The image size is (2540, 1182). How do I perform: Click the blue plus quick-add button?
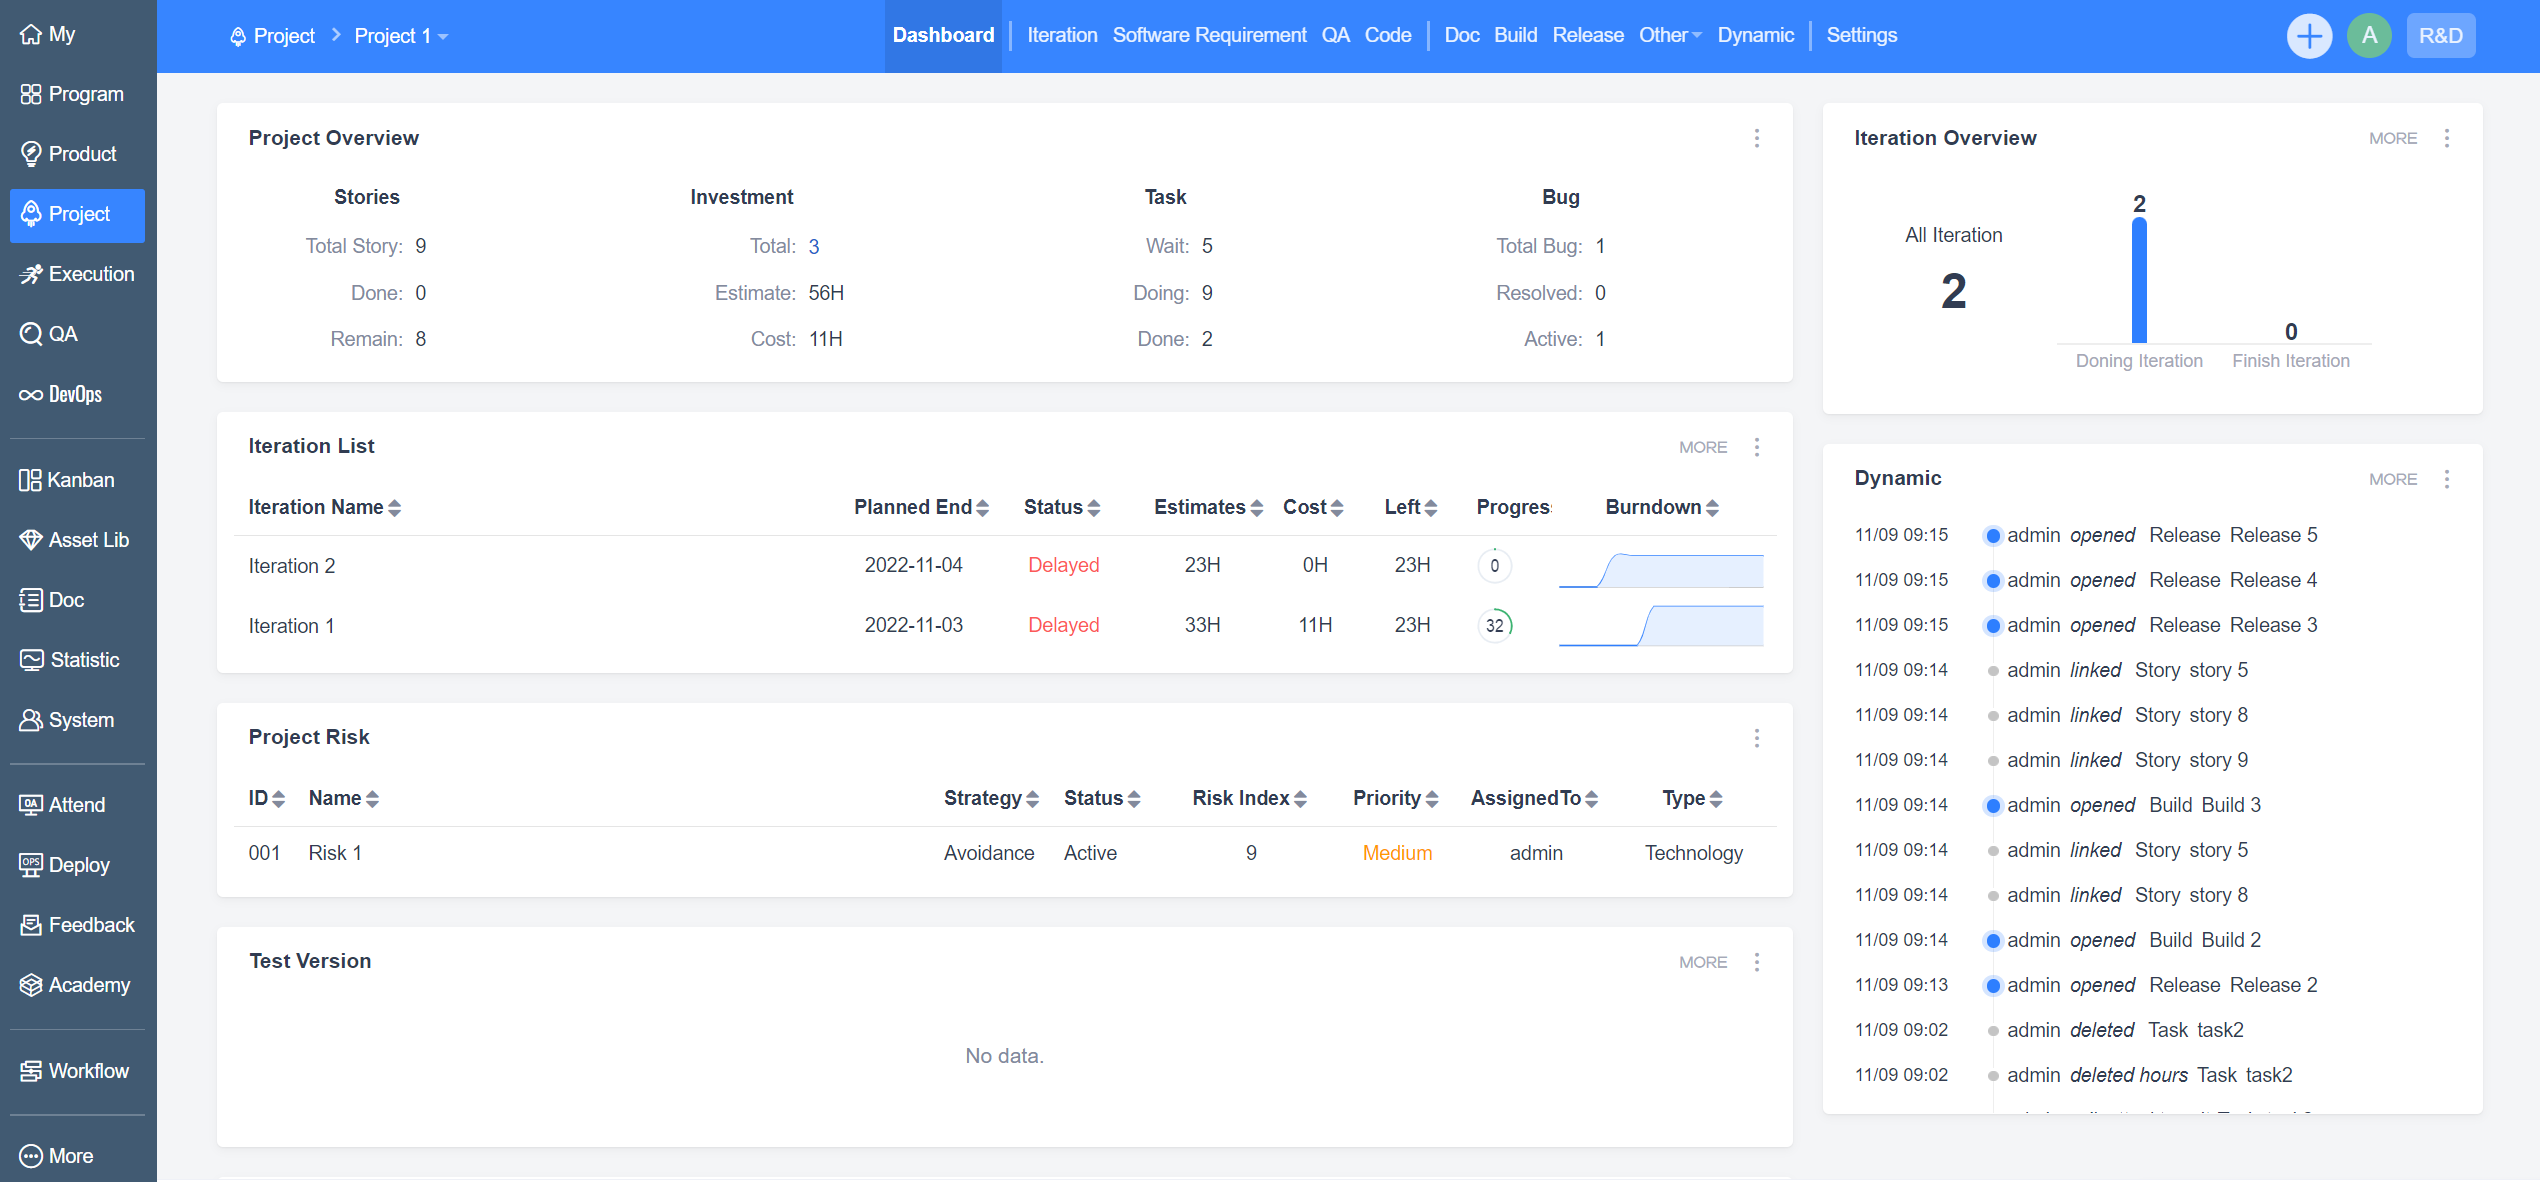point(2308,36)
